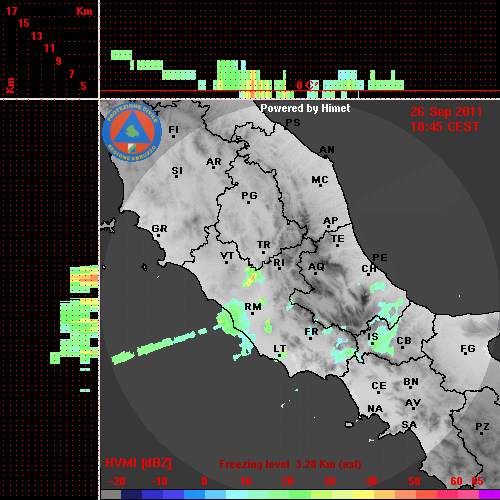Click the 13 km altitude label
Screen dimensions: 500x500
click(37, 36)
